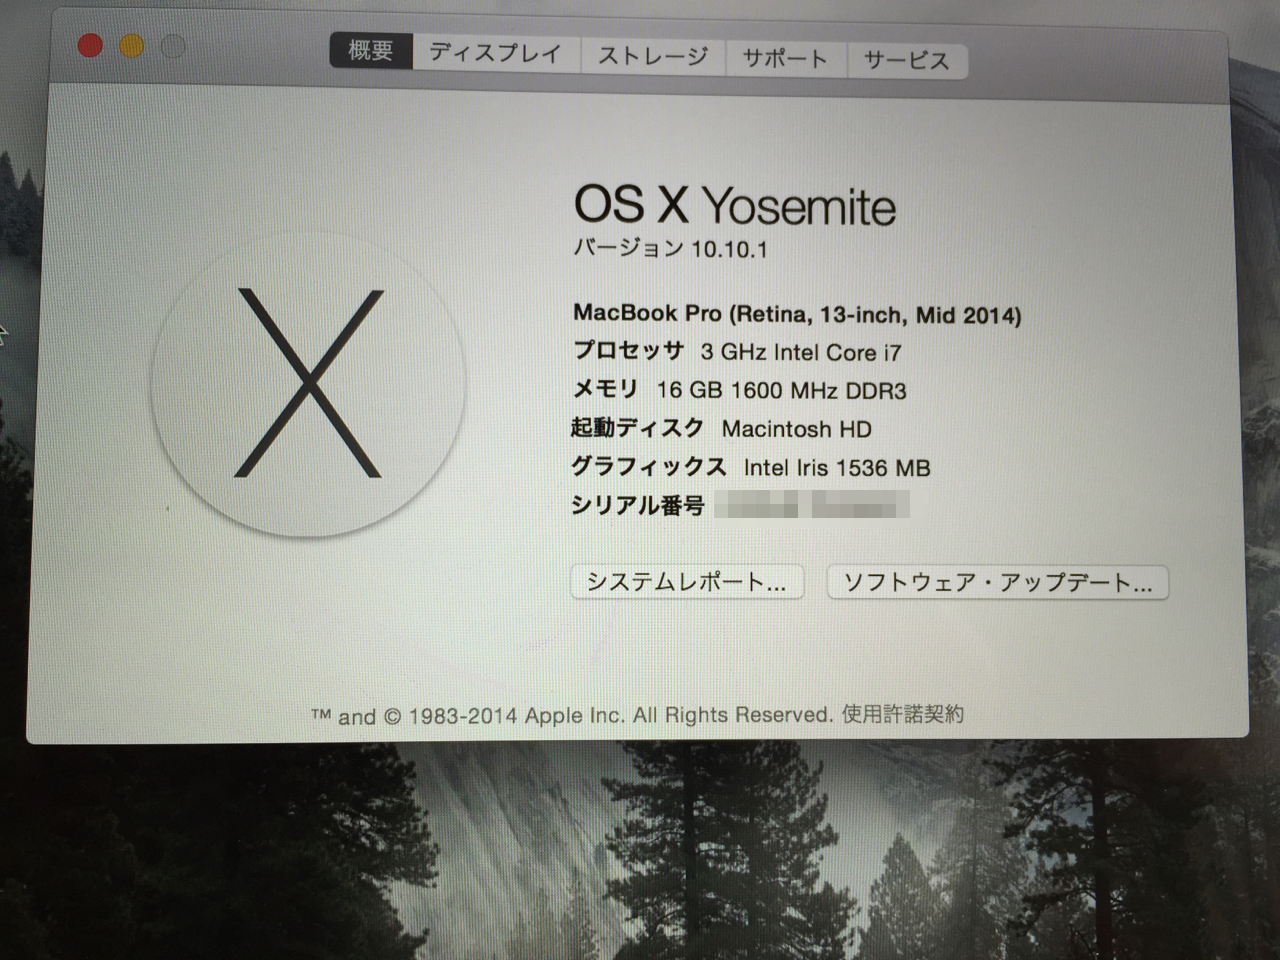This screenshot has height=960, width=1280.
Task: Click the OS X Yosemite title
Action: 734,206
